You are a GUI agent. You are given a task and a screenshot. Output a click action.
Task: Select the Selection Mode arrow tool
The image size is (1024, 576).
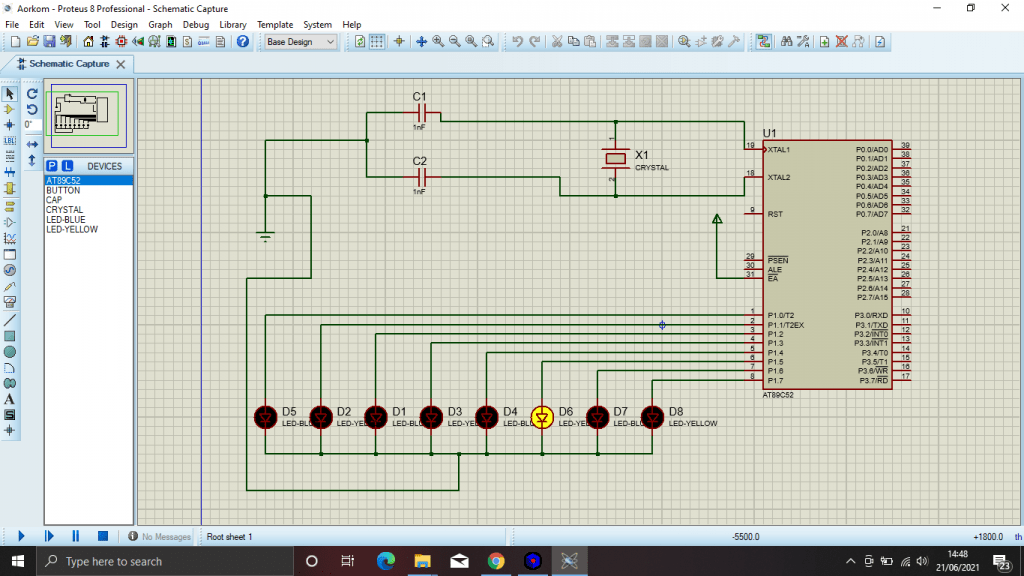click(10, 93)
